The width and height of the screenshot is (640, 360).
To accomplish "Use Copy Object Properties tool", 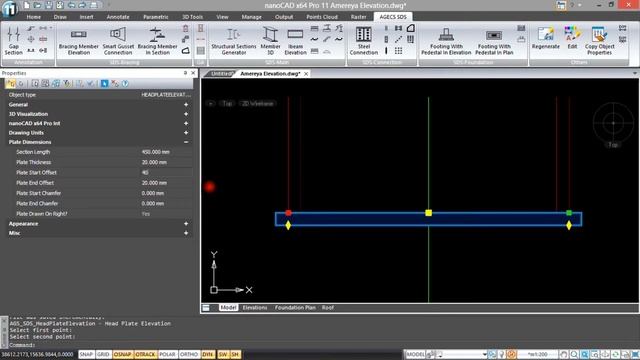I will [x=599, y=41].
